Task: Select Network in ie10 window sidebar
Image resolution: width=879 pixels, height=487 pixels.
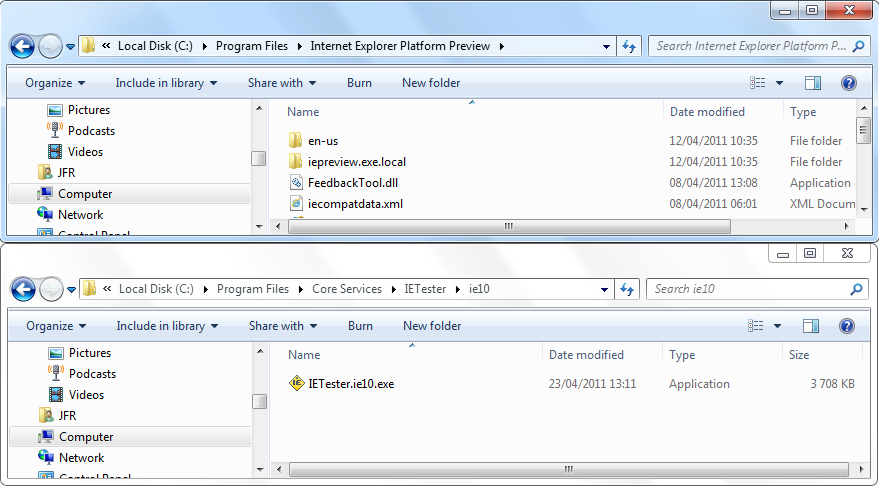Action: (71, 458)
